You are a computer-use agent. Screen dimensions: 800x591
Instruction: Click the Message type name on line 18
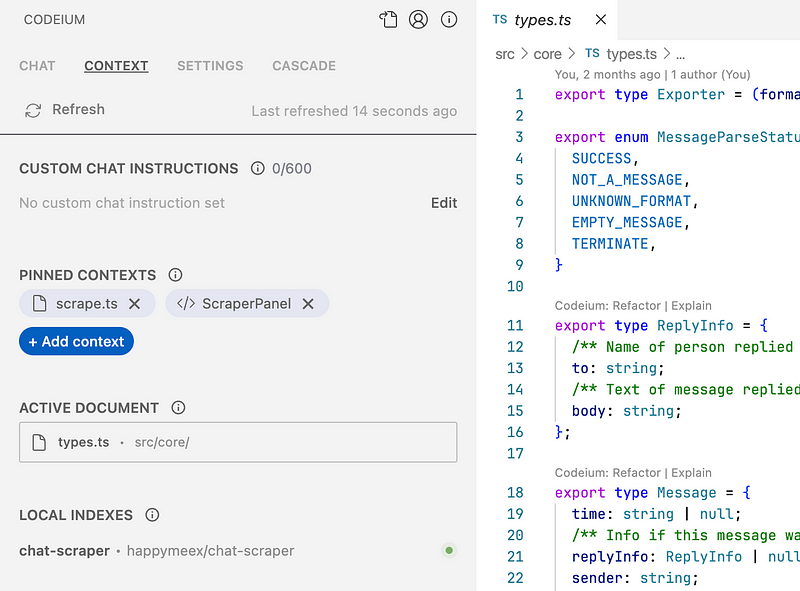687,493
